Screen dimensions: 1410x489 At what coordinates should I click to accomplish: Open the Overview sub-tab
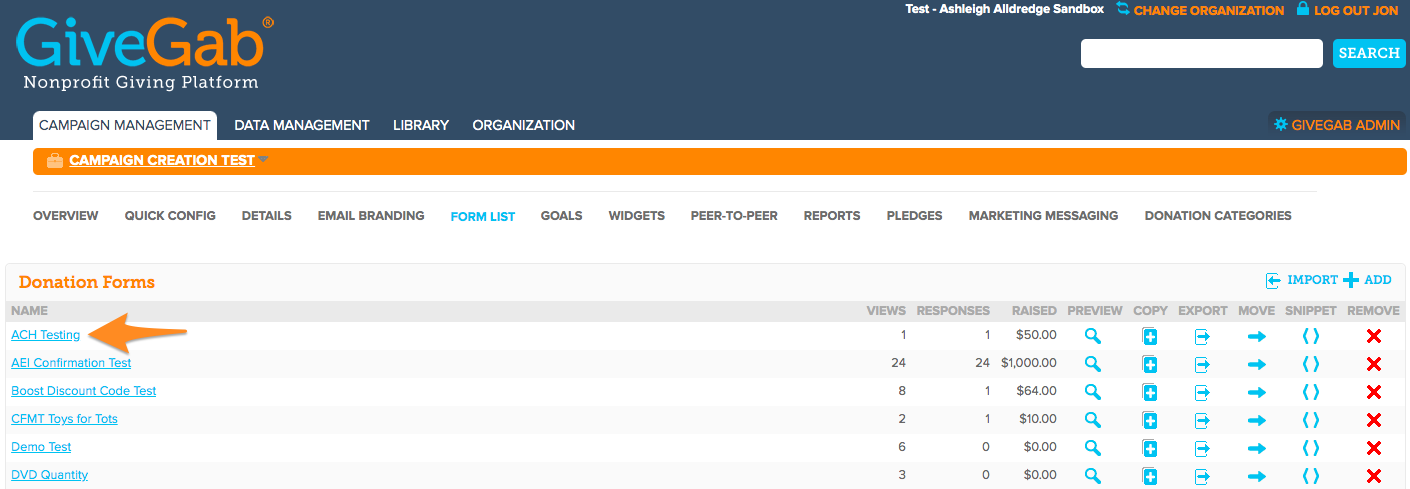[66, 216]
